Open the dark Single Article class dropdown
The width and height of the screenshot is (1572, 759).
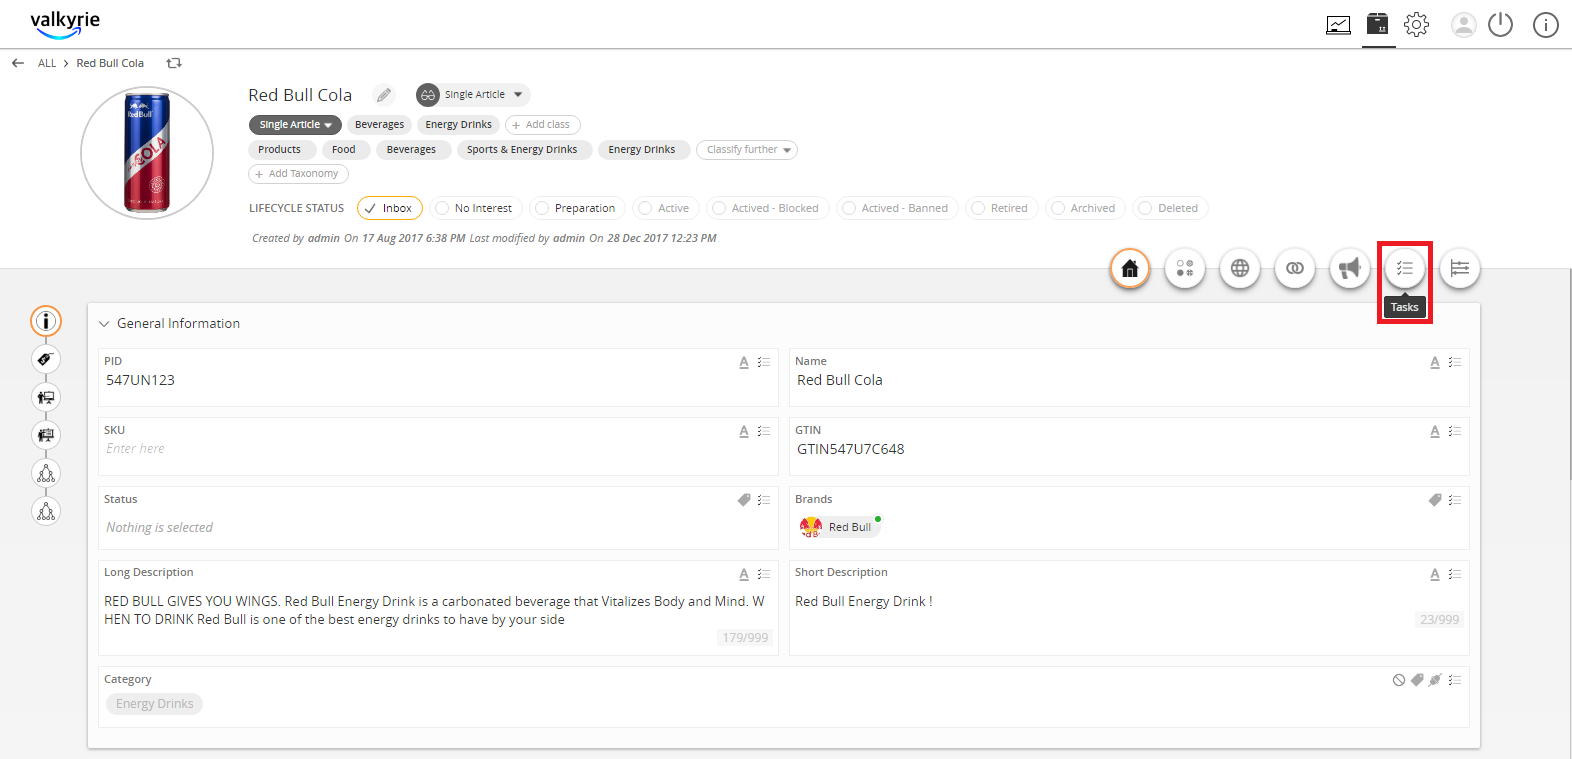(295, 125)
